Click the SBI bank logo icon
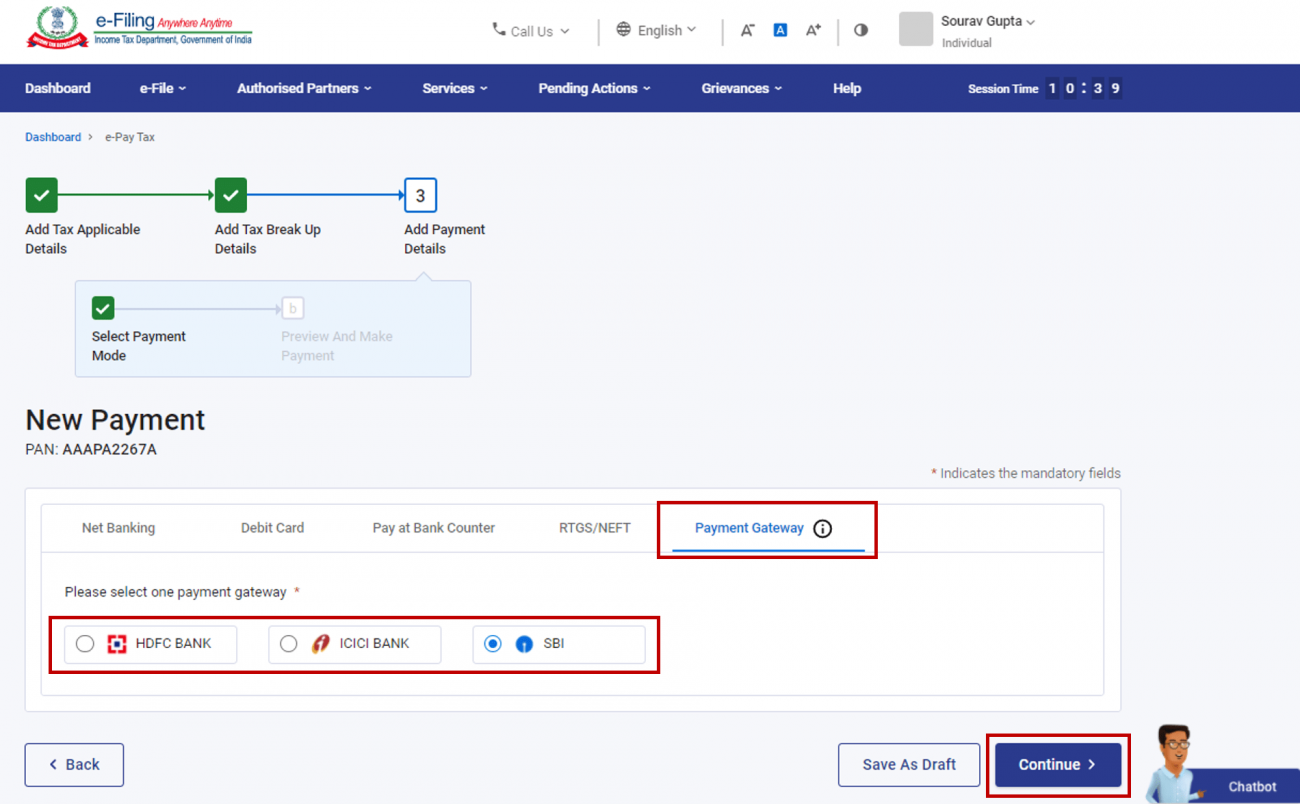The width and height of the screenshot is (1300, 804). pyautogui.click(x=524, y=643)
